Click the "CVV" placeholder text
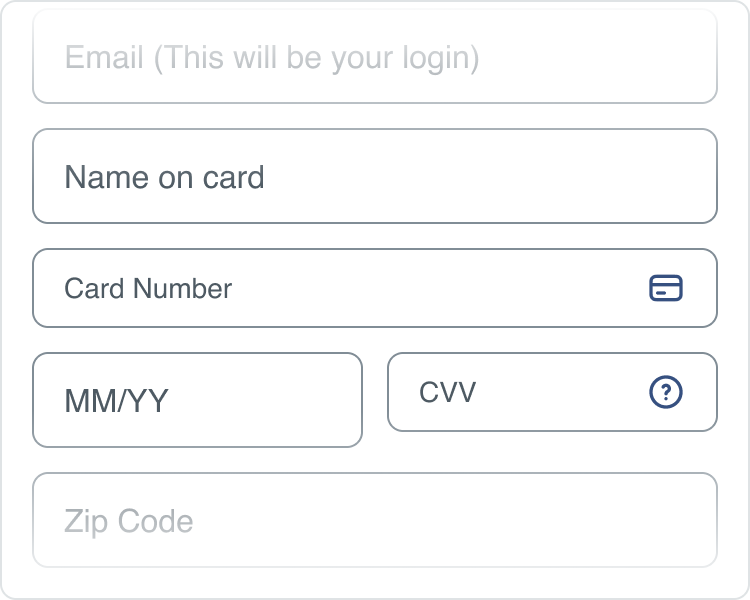The width and height of the screenshot is (750, 600). coord(447,392)
